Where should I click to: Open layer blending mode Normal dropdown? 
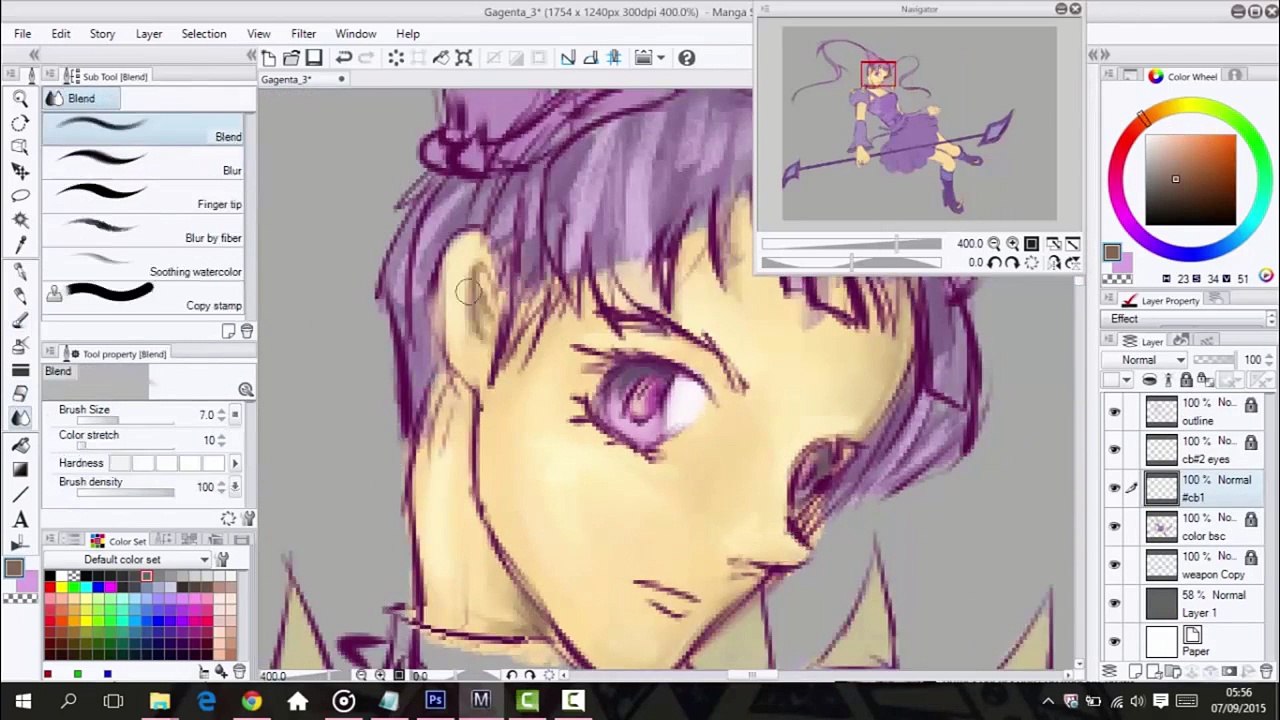tap(1145, 360)
